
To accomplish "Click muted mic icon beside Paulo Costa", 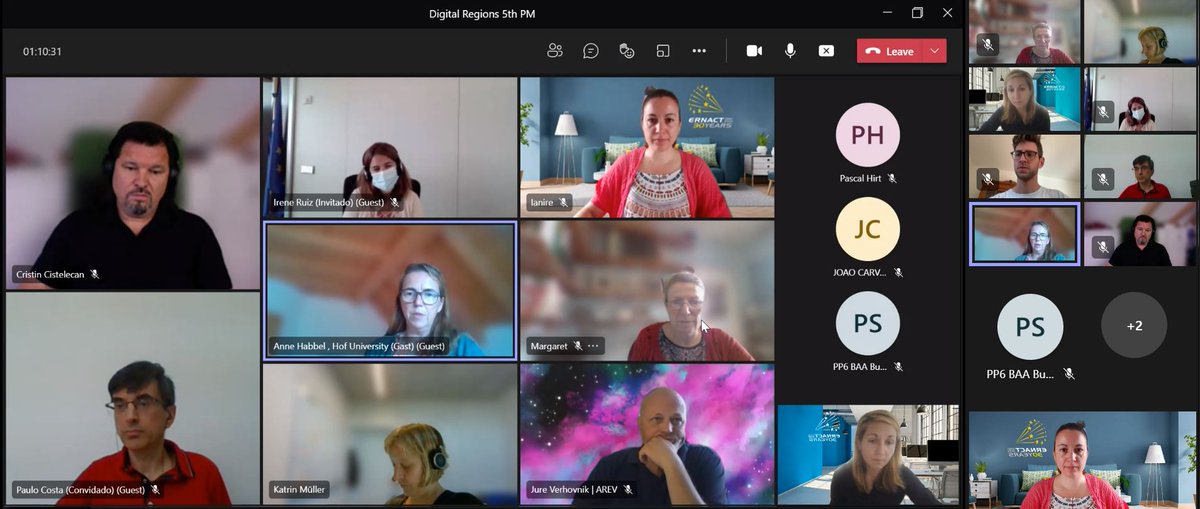I will pyautogui.click(x=155, y=490).
